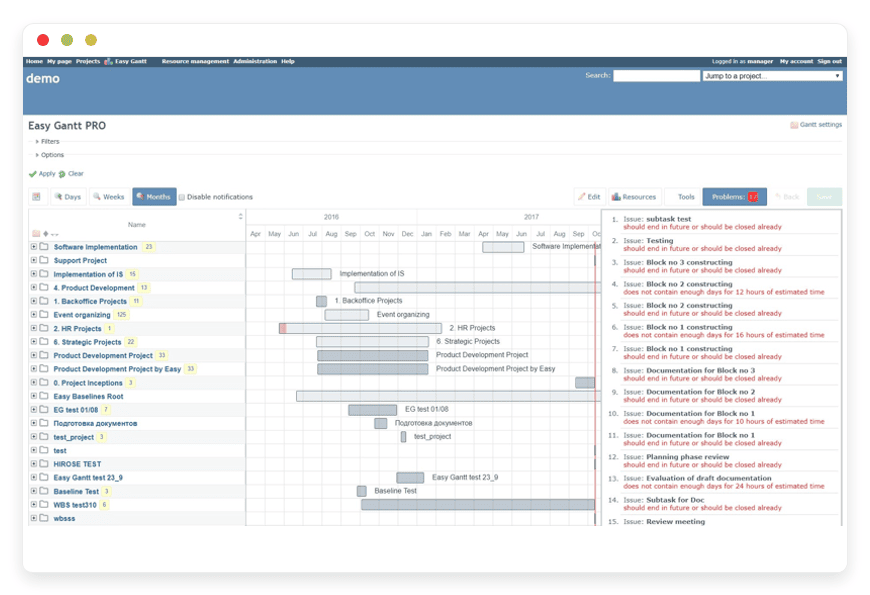Open Easy Gantt test 23_9 project link
The height and width of the screenshot is (595, 870).
coord(88,477)
